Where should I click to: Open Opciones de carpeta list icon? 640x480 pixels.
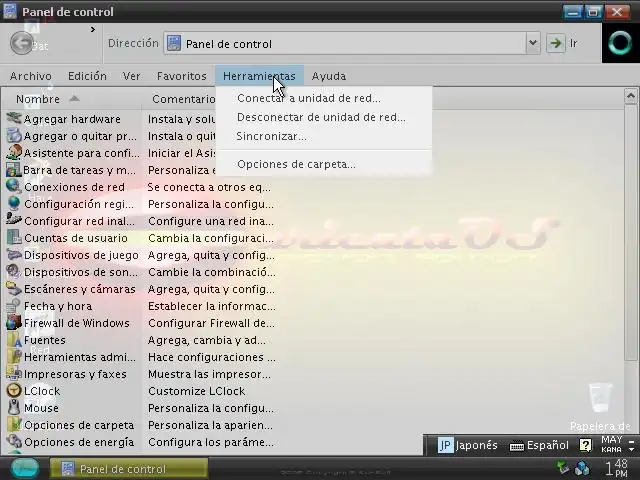[x=13, y=424]
